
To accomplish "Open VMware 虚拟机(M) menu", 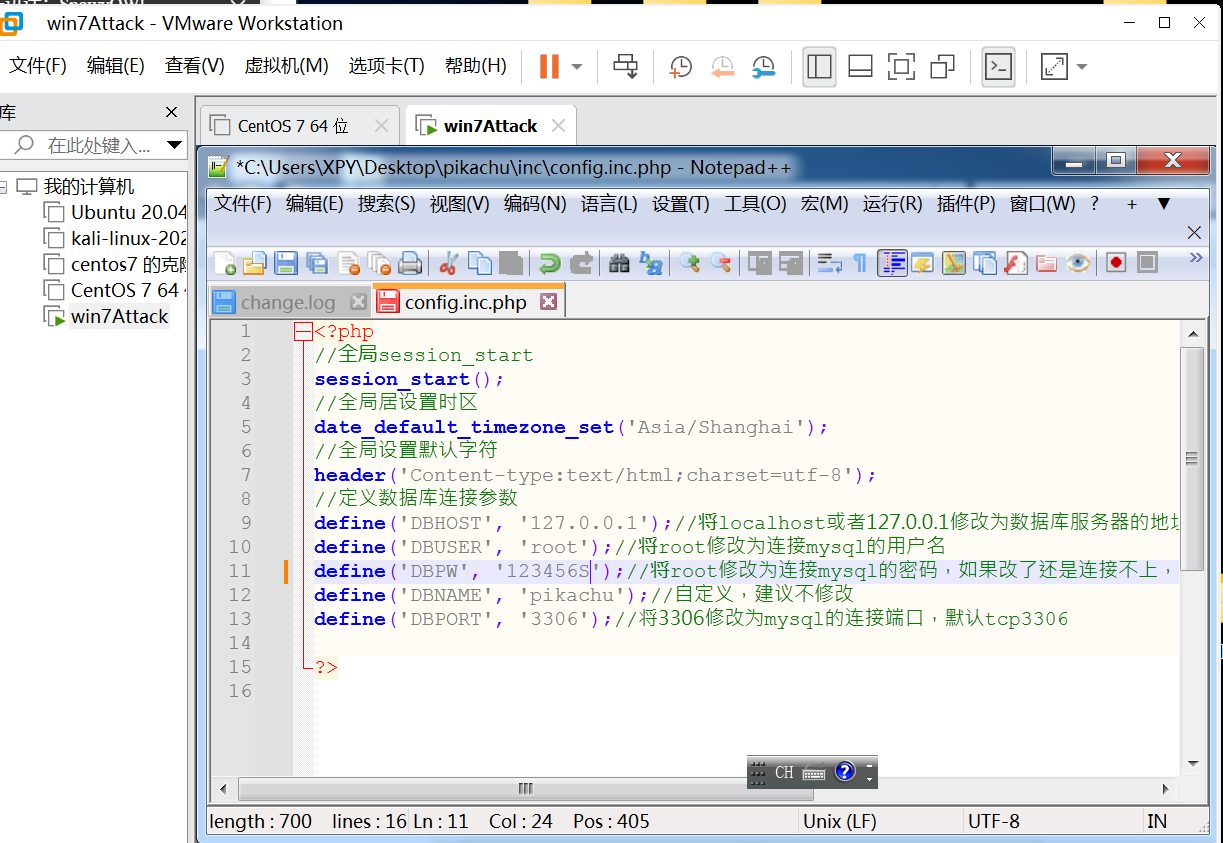I will point(286,66).
